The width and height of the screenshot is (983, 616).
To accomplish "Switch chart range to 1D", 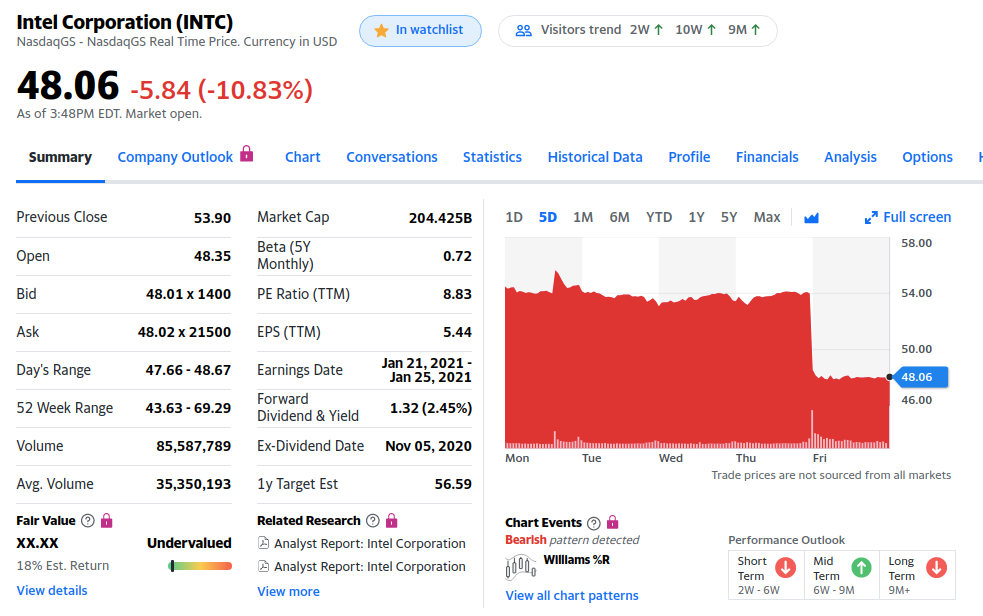I will 514,218.
